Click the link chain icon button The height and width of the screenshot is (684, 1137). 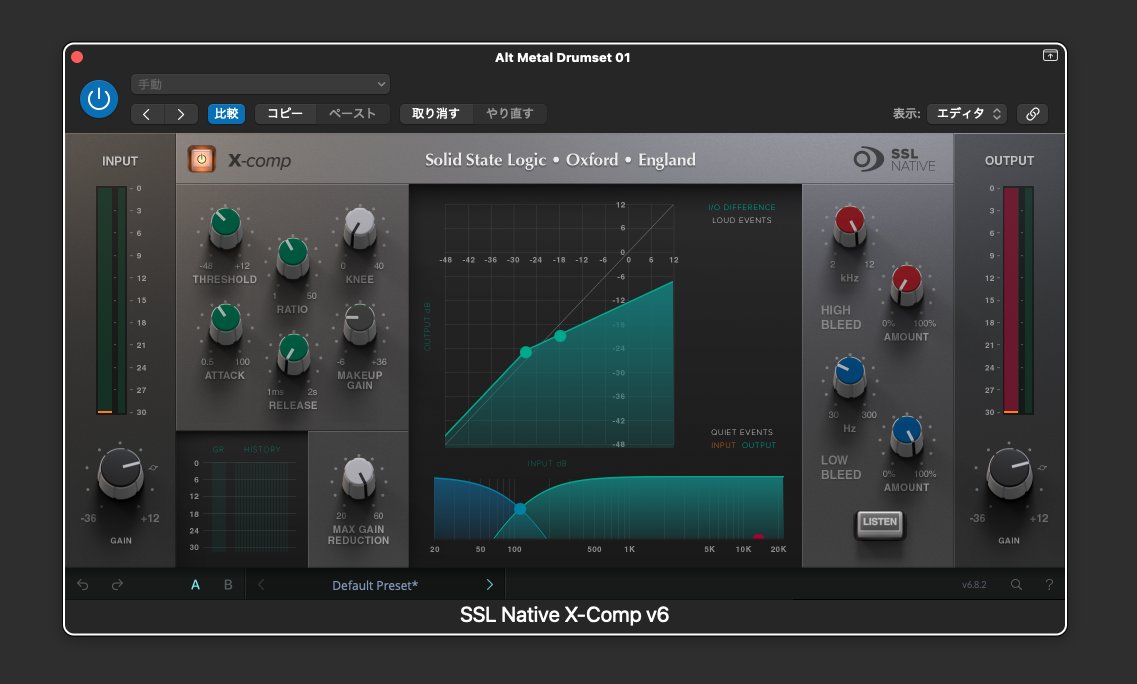(1033, 114)
